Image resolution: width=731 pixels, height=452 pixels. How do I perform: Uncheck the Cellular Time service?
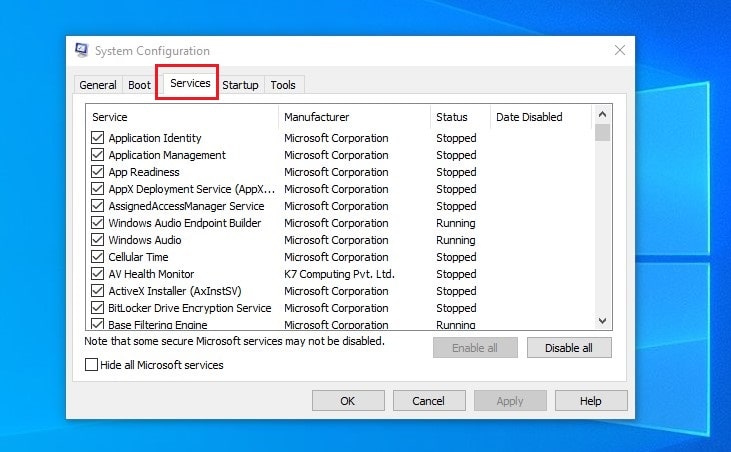click(97, 257)
